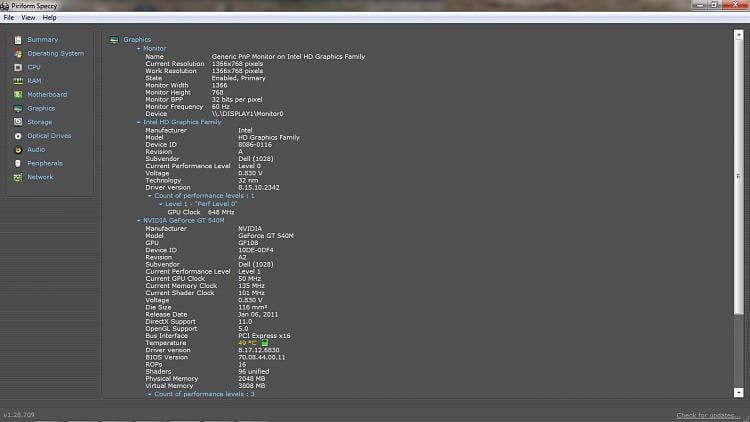Go to the Summary section
This screenshot has width=750, height=422.
tap(43, 40)
